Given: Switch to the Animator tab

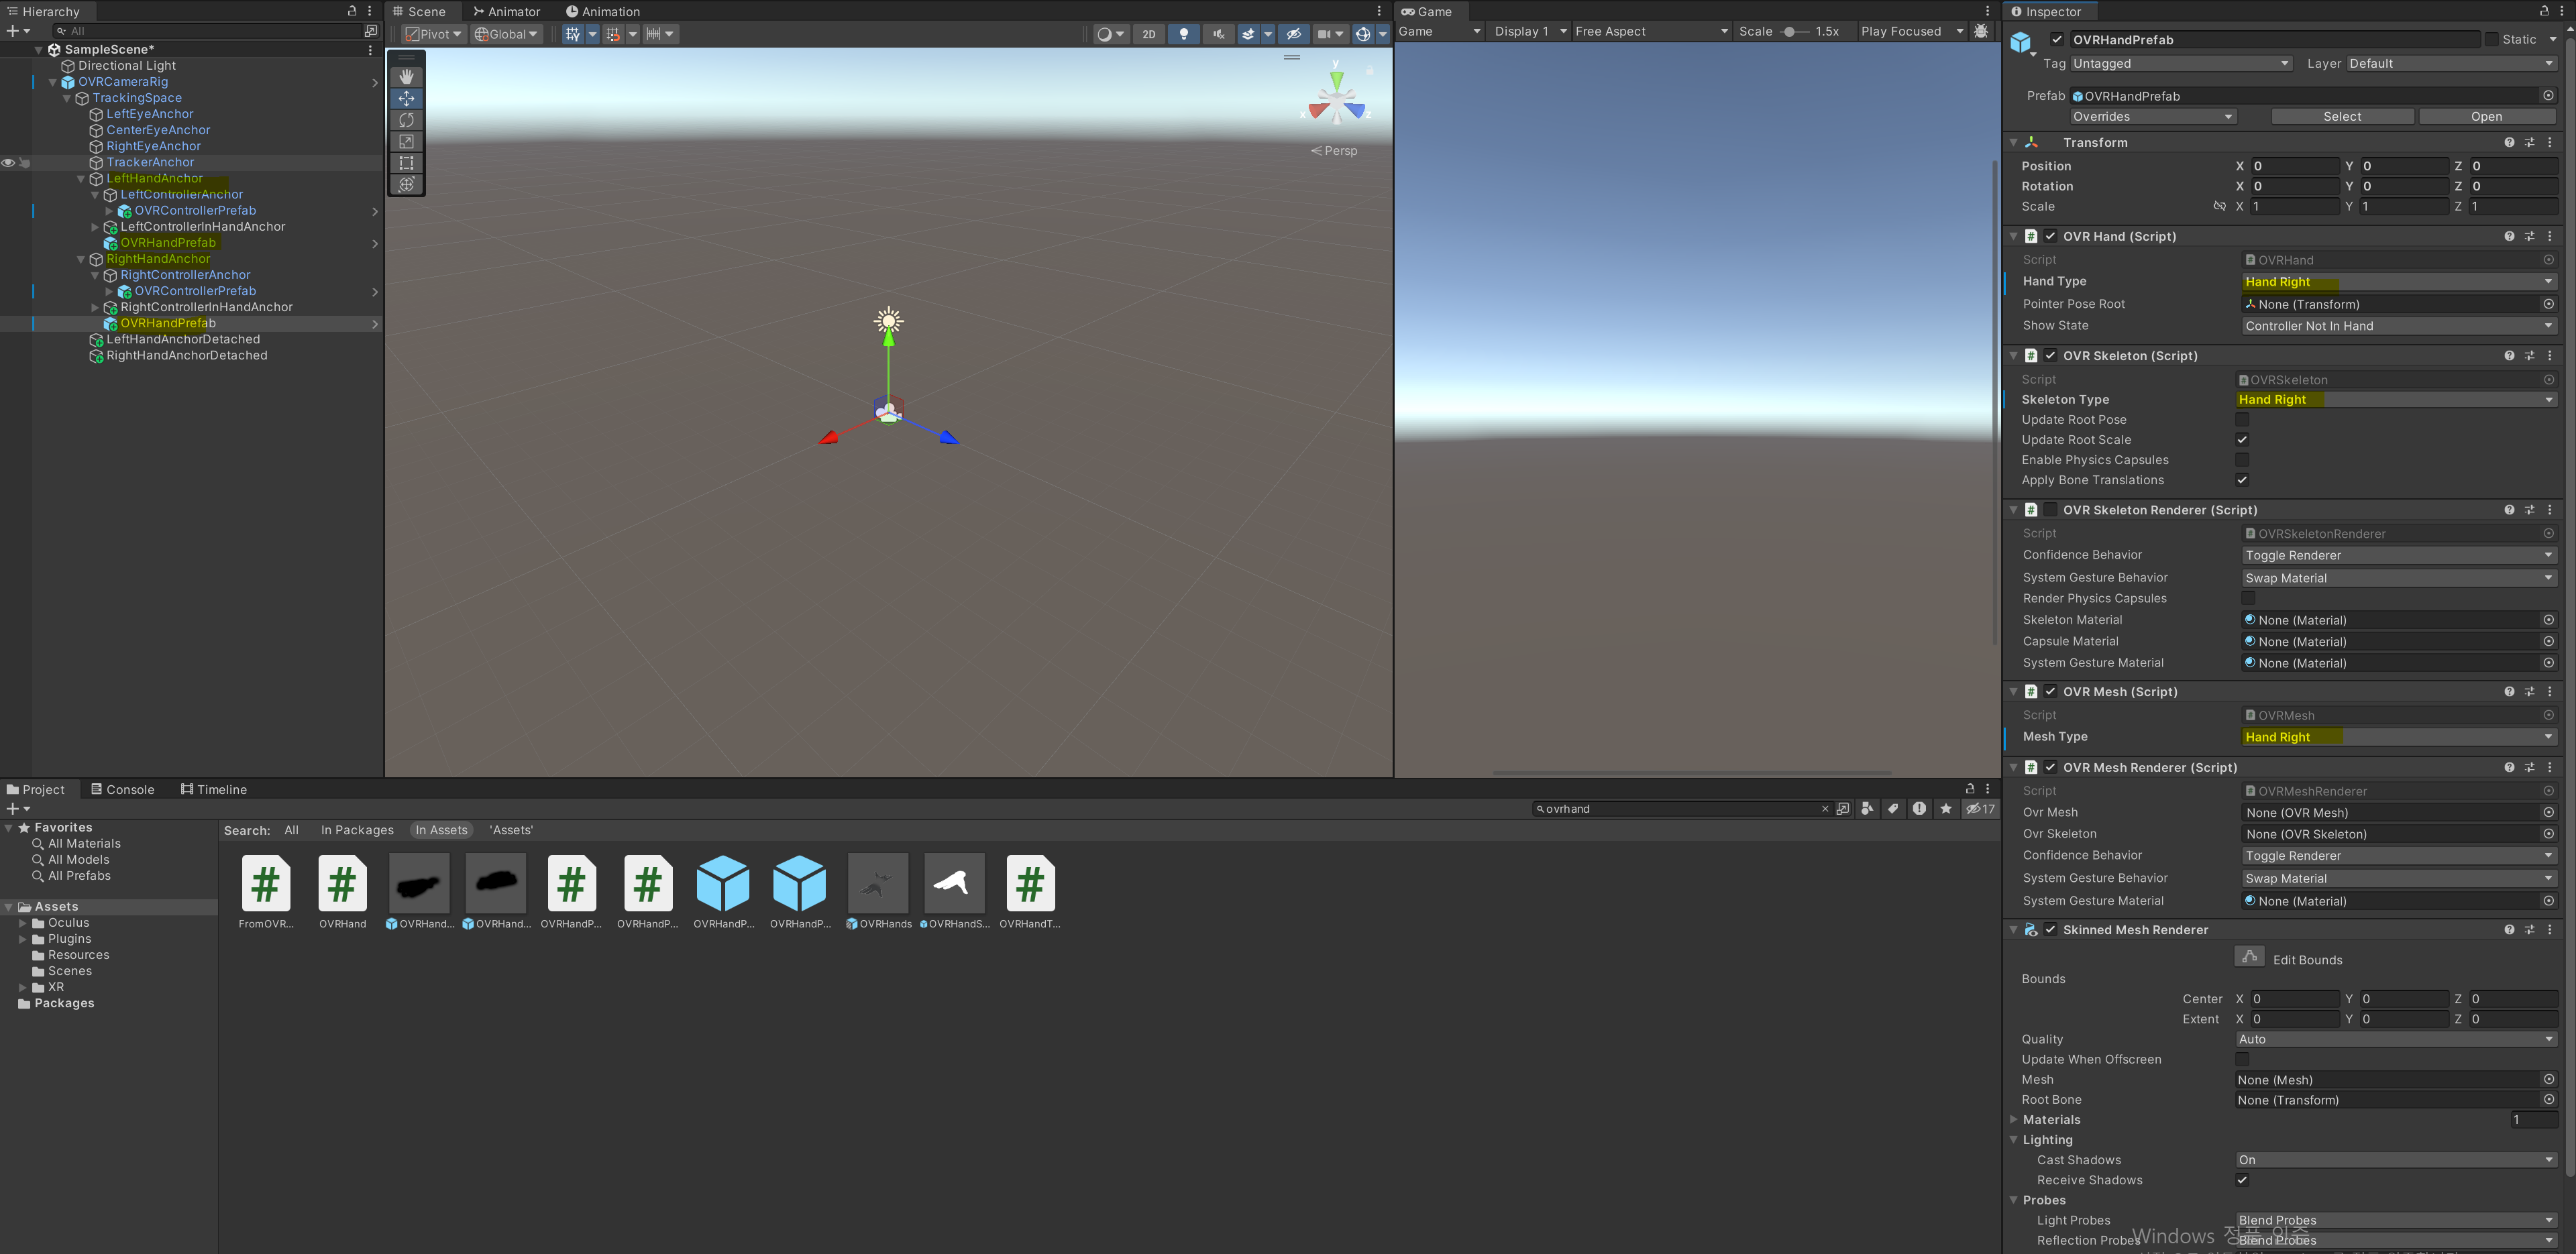Looking at the screenshot, I should 507,12.
